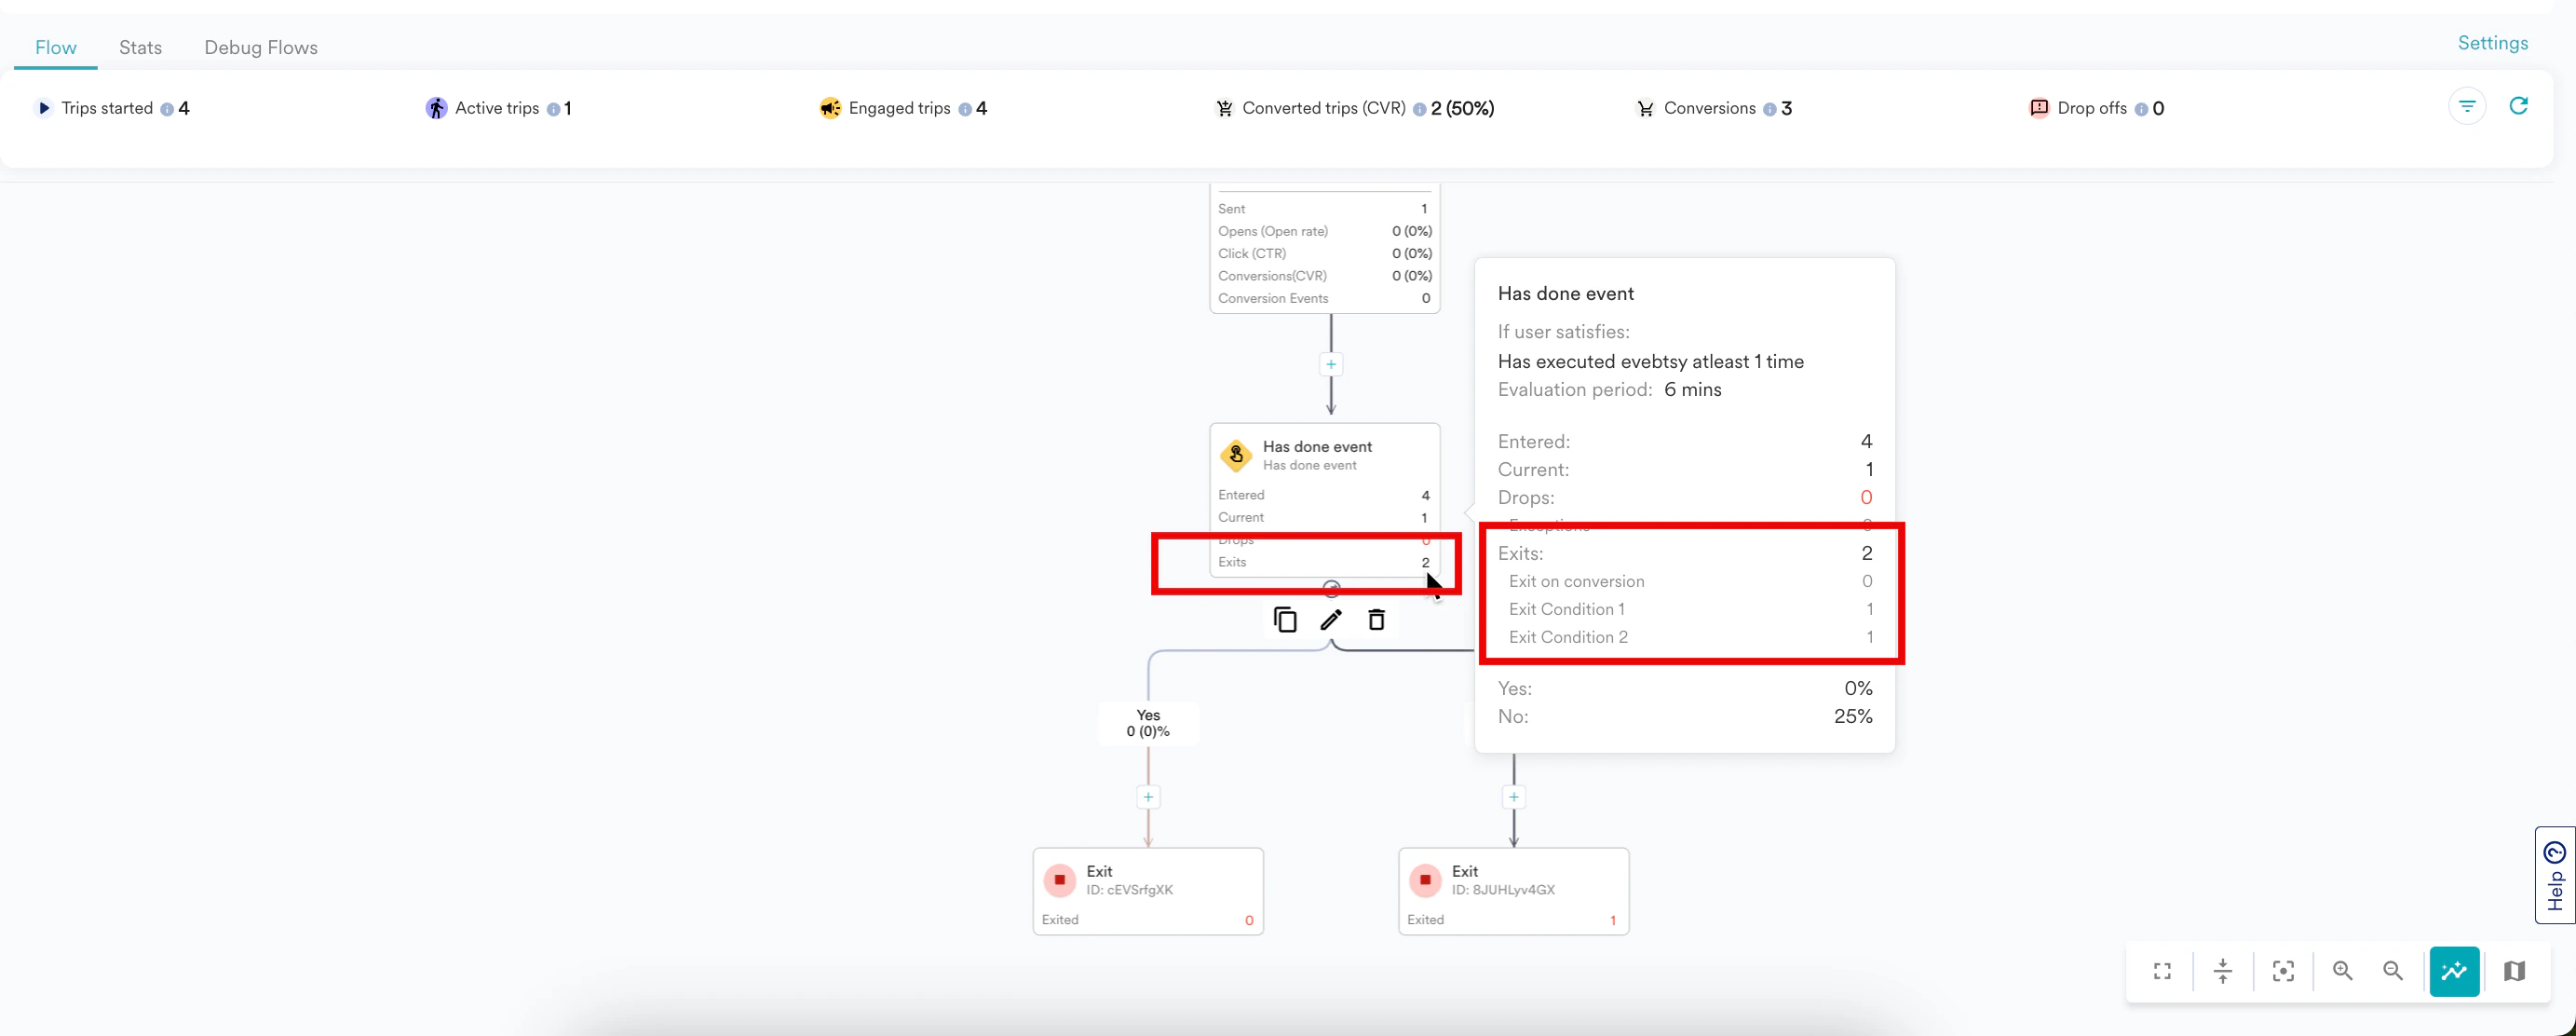Zoom in on the flow canvas
The image size is (2576, 1036).
tap(2342, 971)
